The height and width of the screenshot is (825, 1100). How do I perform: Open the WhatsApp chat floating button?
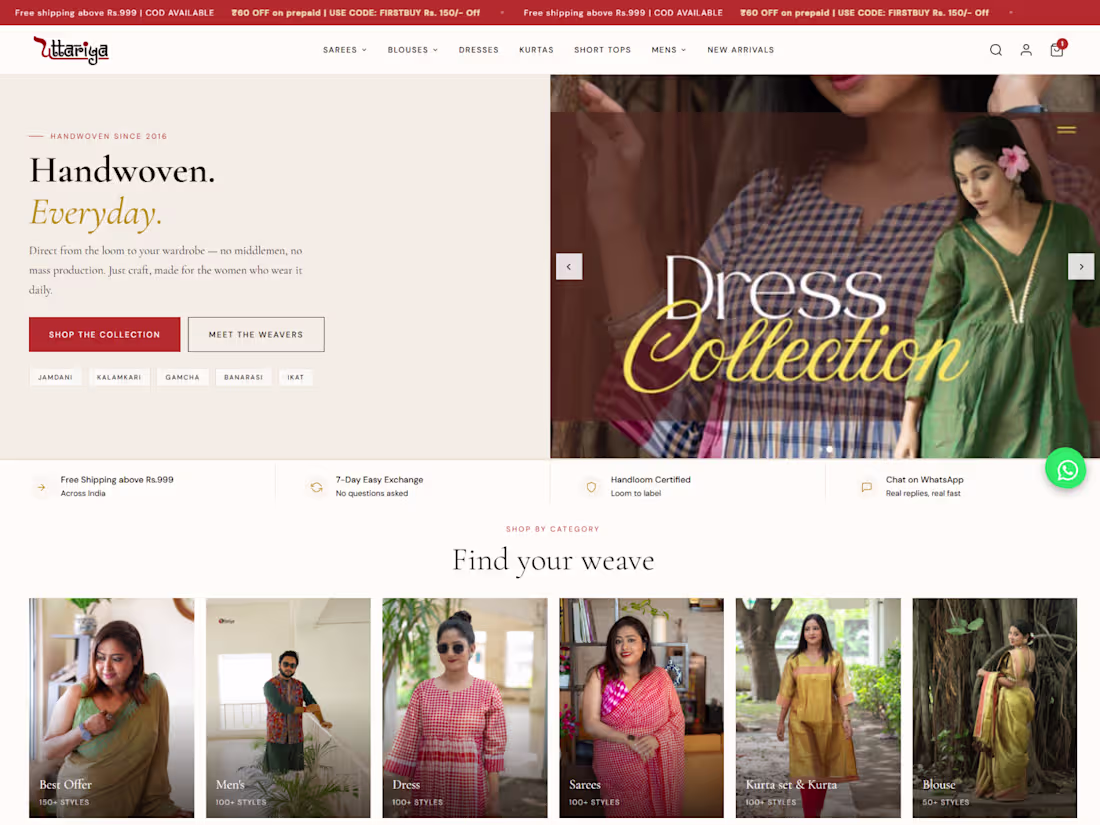click(x=1066, y=469)
